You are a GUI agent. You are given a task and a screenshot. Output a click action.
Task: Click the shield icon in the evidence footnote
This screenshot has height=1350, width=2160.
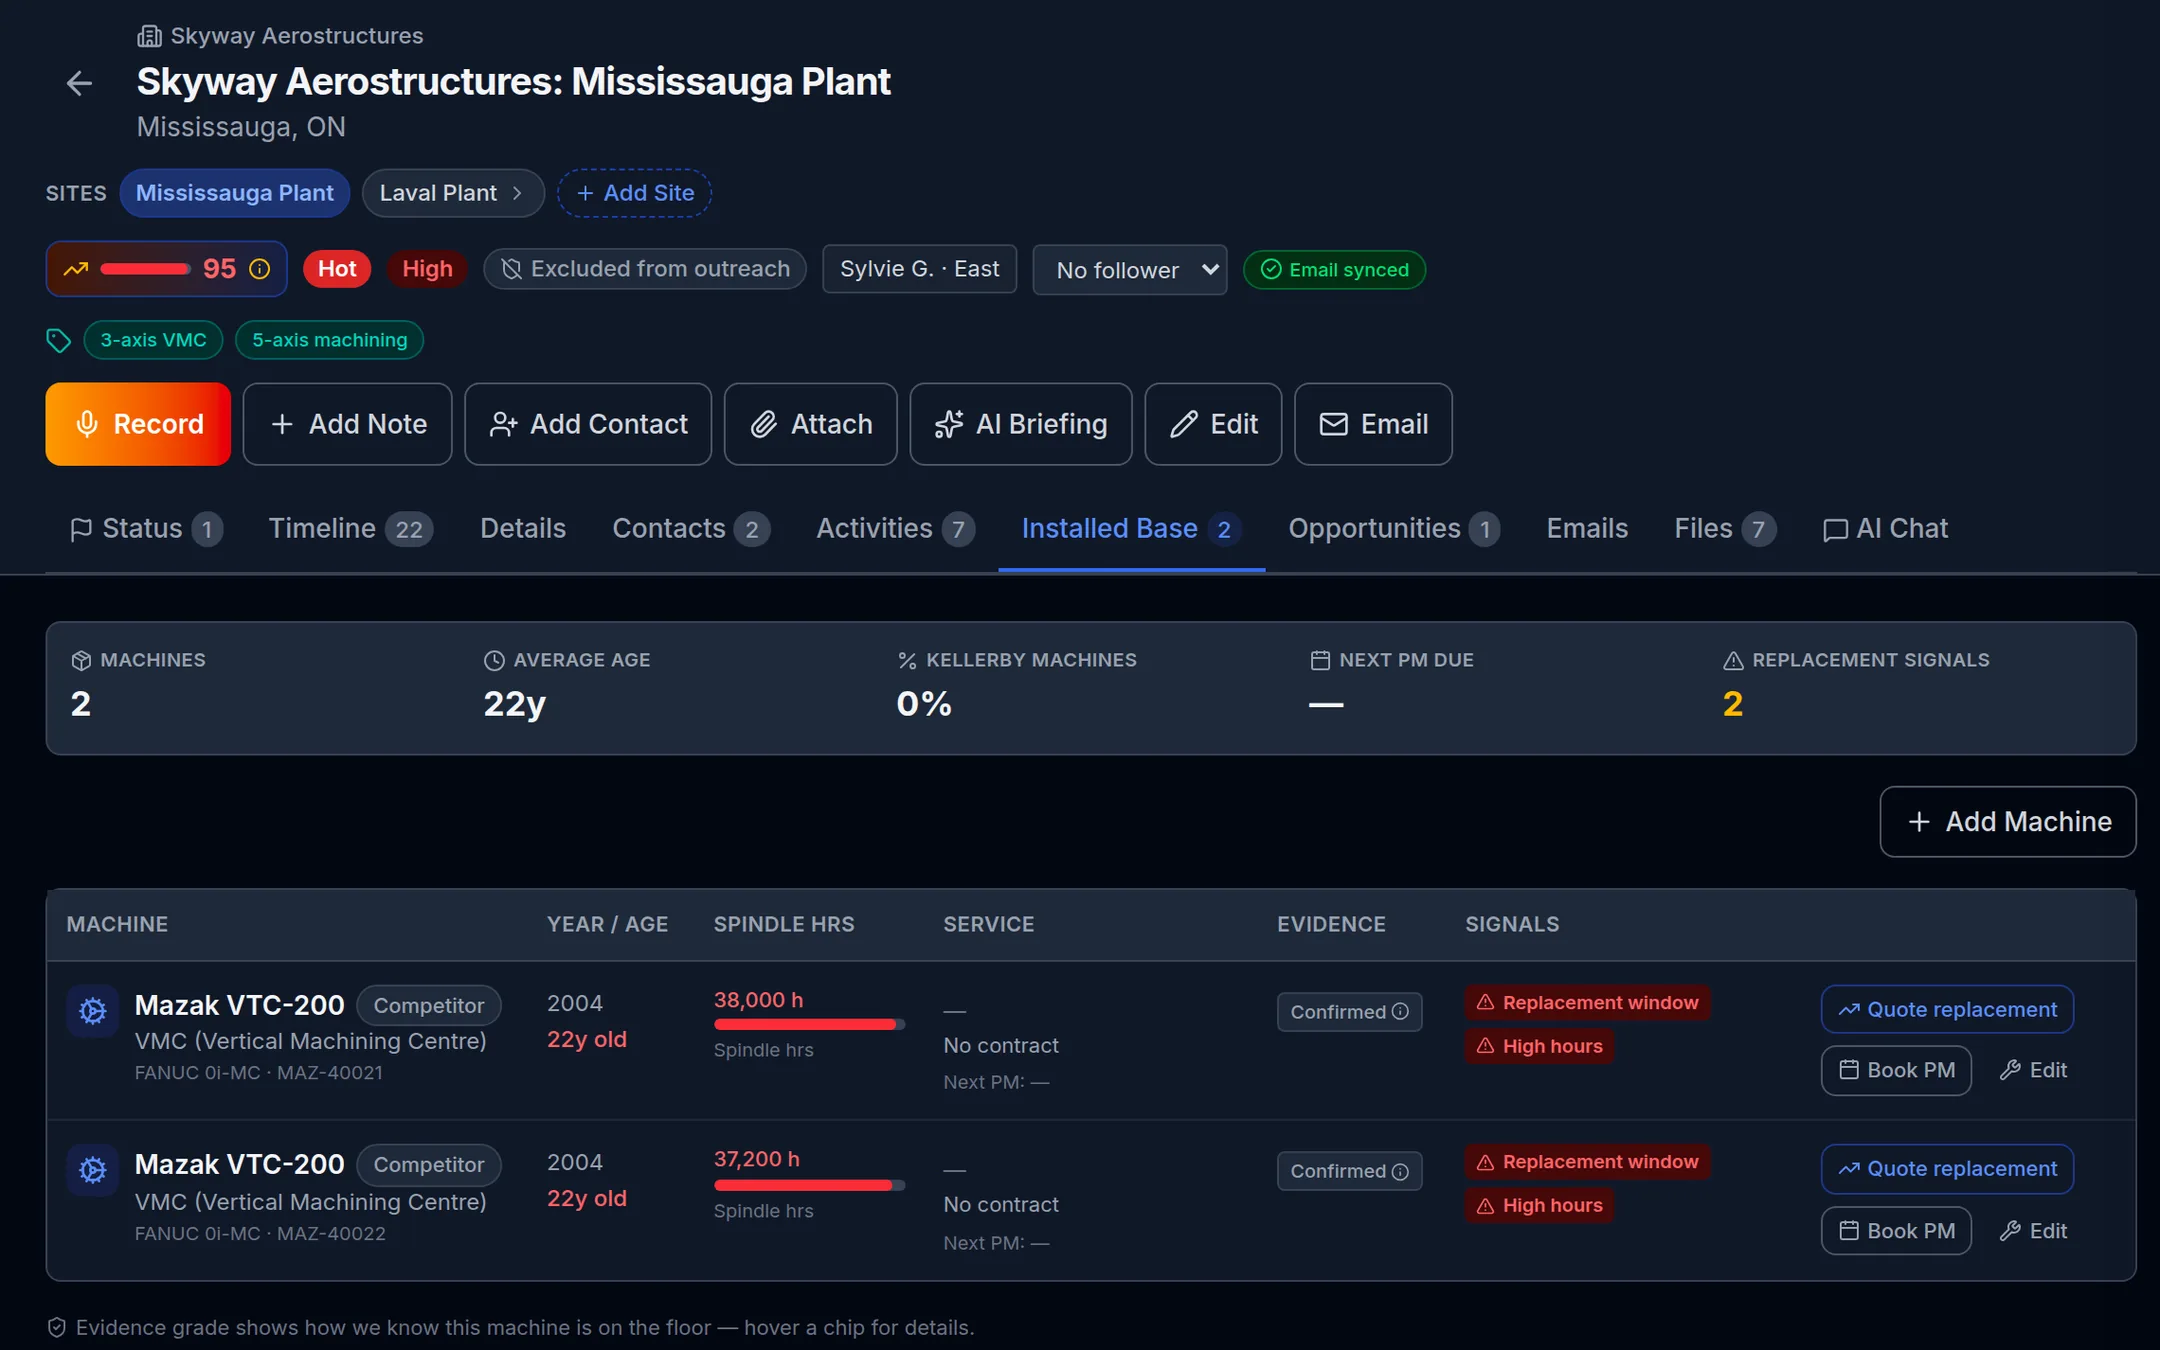[x=57, y=1328]
